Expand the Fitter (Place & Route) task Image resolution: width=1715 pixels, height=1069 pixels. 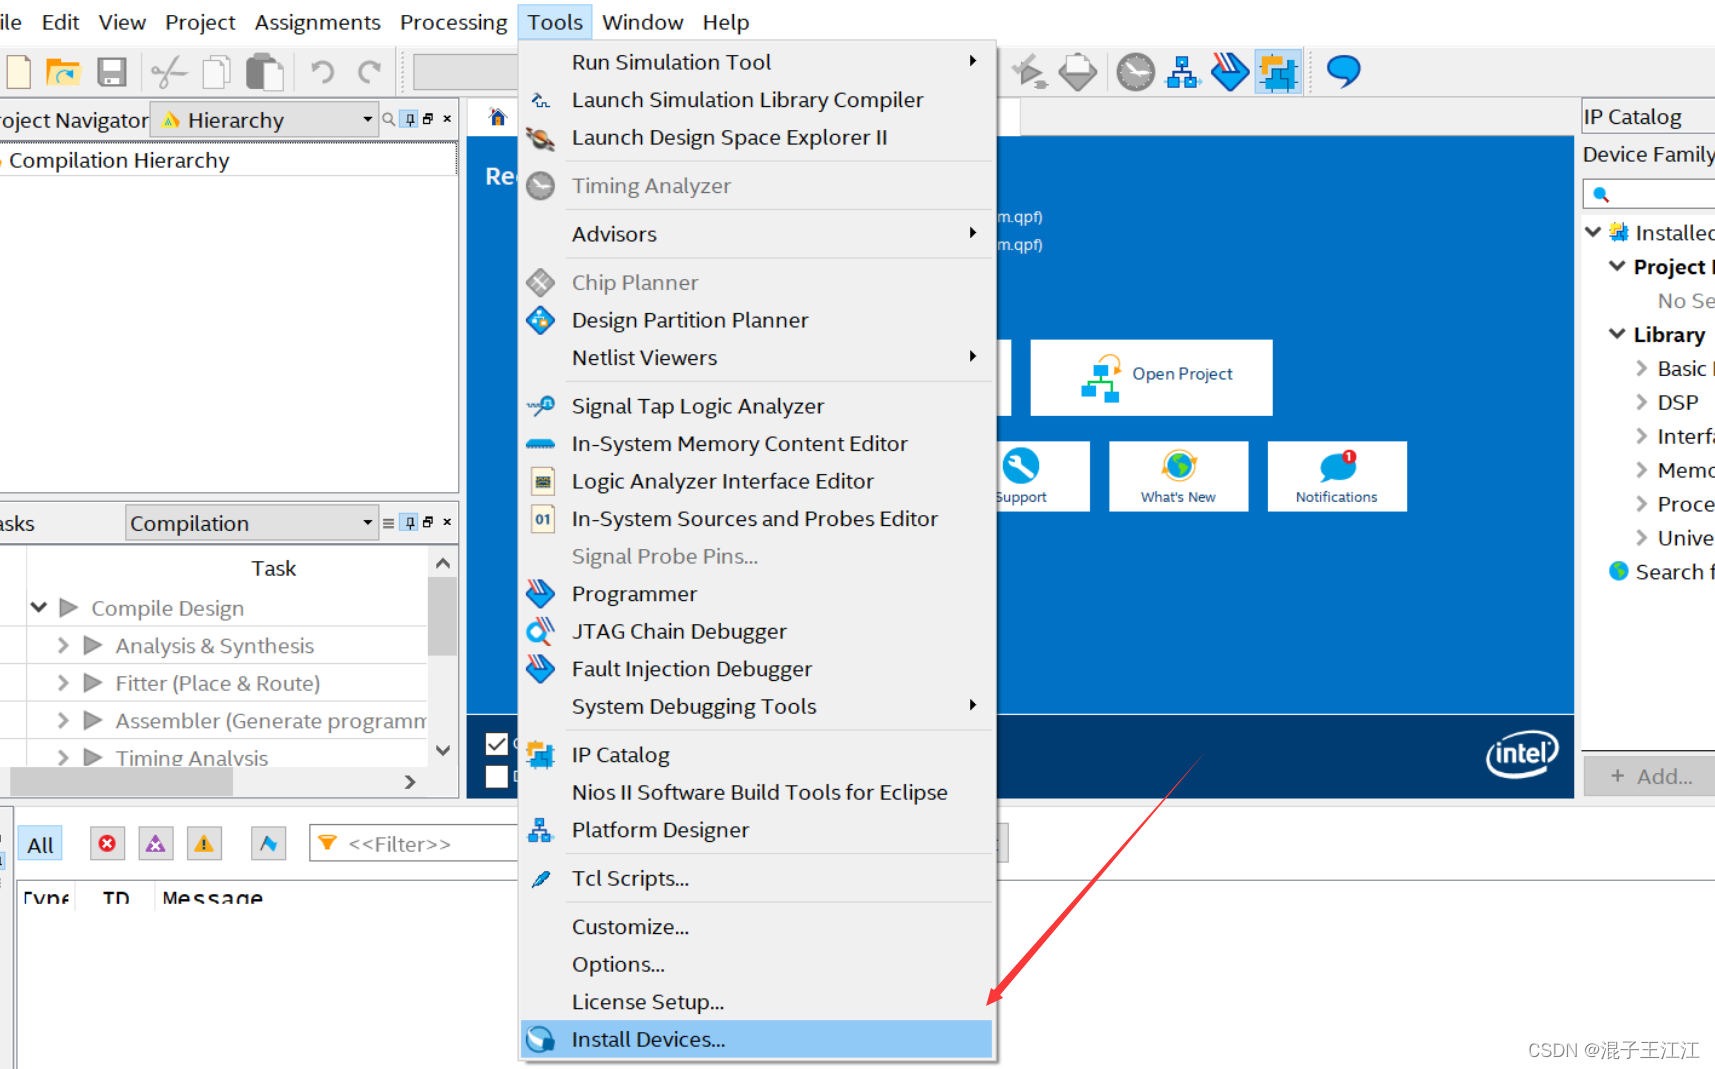pos(63,683)
